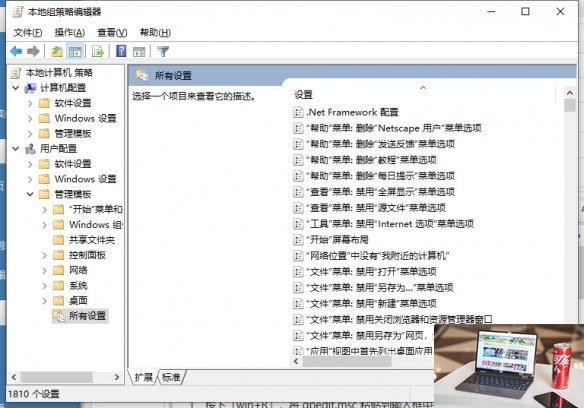Viewport: 584px width, 408px height.
Task: Click the tree pane scroll-left arrow
Action: pyautogui.click(x=14, y=377)
